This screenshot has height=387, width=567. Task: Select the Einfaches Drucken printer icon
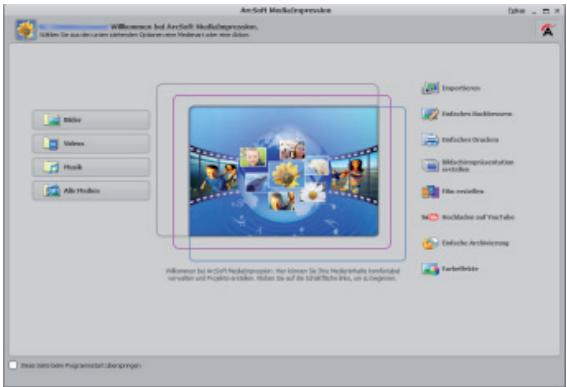tap(430, 140)
